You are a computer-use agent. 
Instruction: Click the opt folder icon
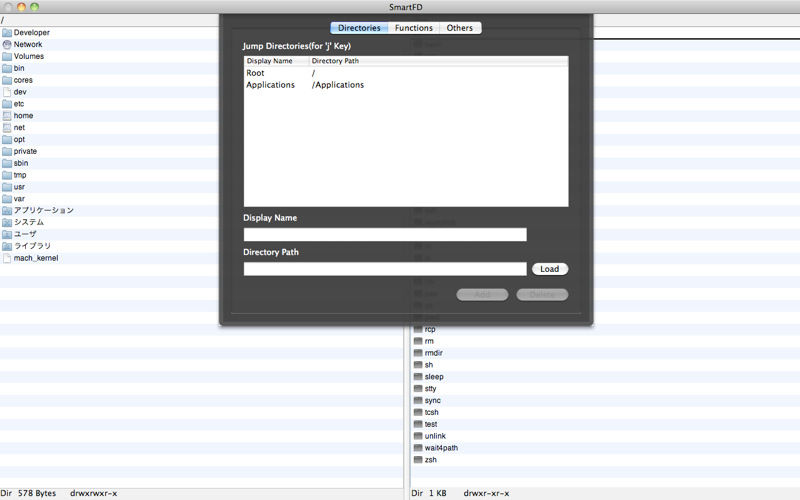click(x=7, y=139)
